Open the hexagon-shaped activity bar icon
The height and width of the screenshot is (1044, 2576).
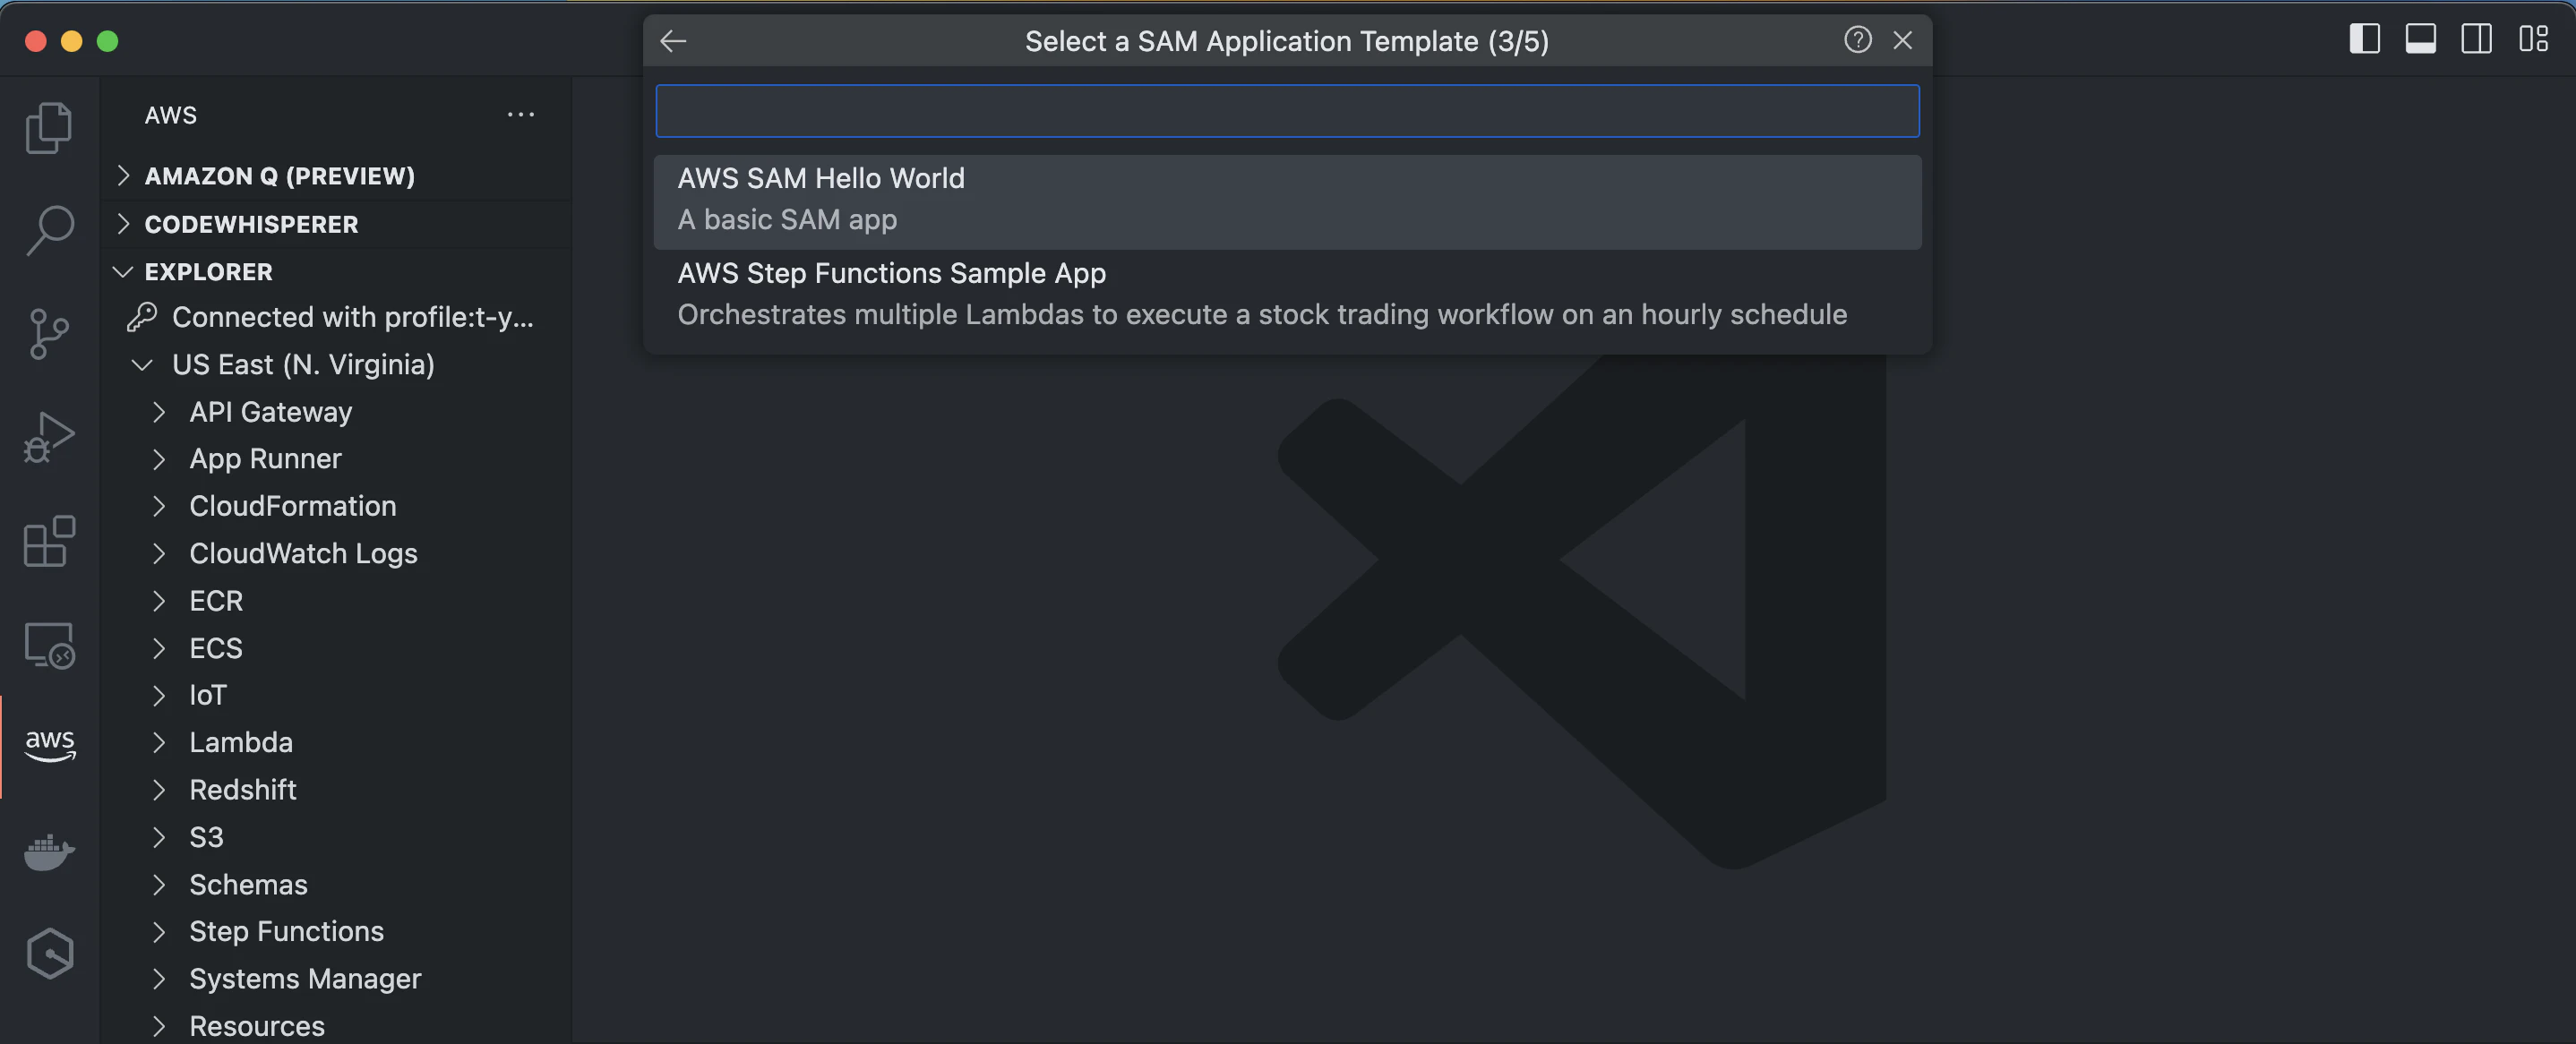coord(49,953)
